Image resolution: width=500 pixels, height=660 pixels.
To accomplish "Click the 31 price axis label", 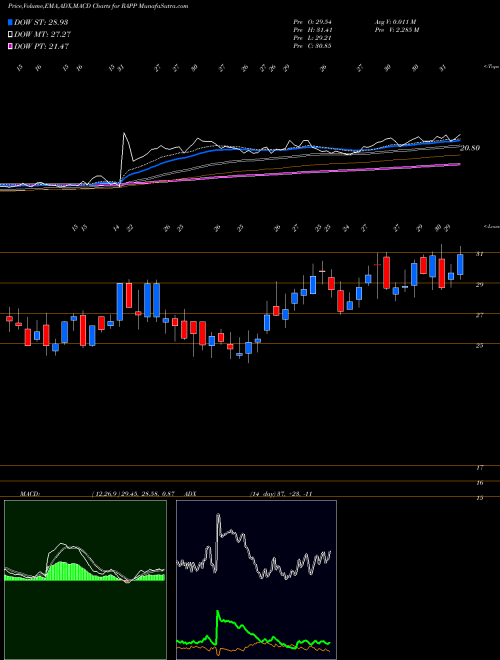I will (479, 254).
